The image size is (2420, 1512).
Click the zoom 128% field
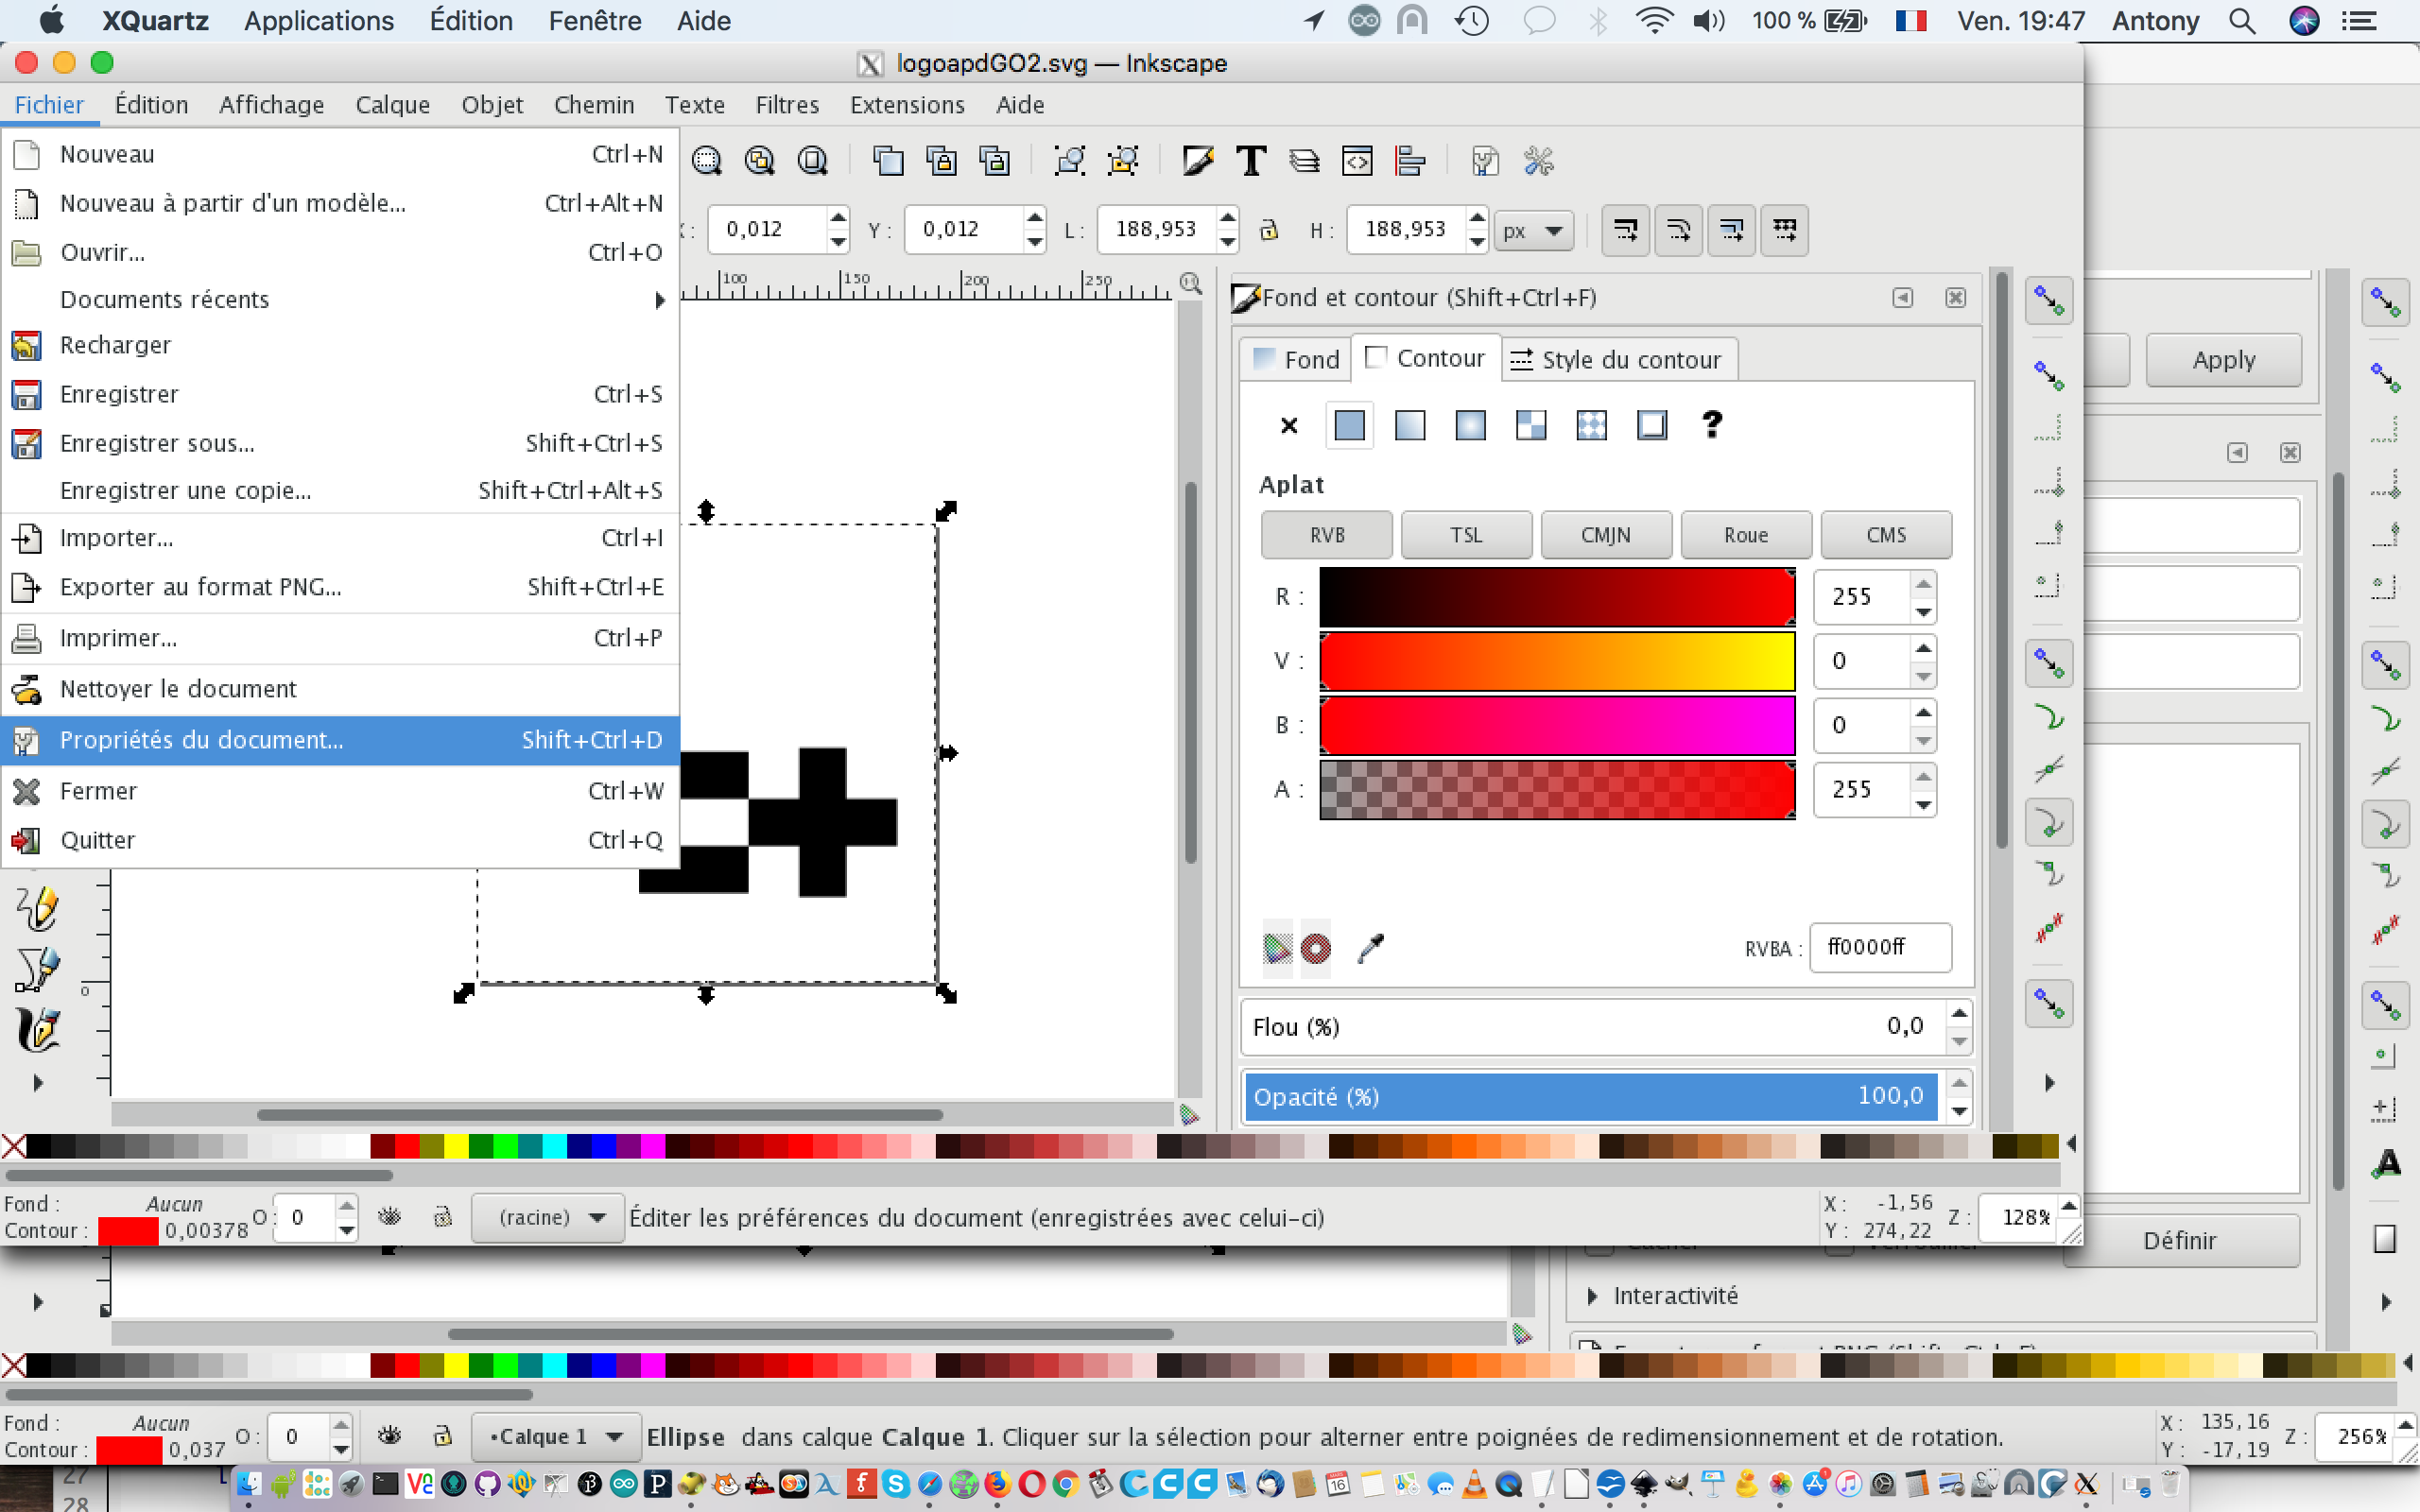(x=2020, y=1217)
